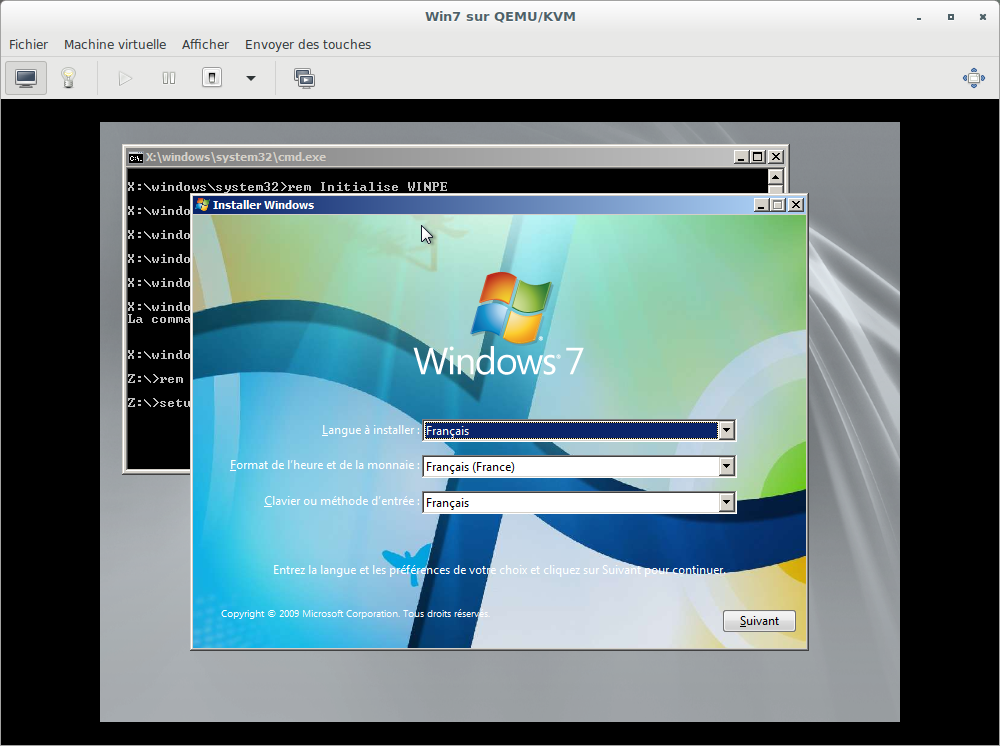Toggle fullscreen mode icon at toolbar right

point(974,78)
